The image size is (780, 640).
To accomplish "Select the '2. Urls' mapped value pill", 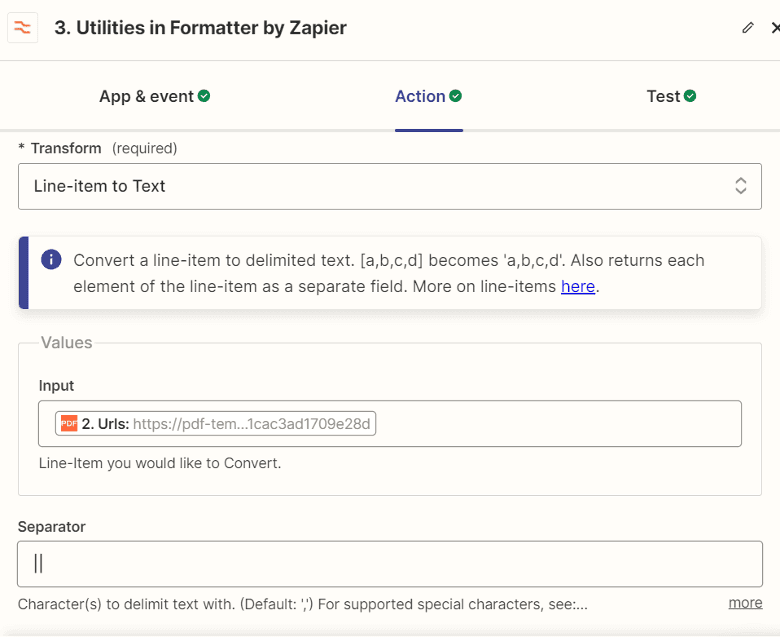I will click(216, 423).
